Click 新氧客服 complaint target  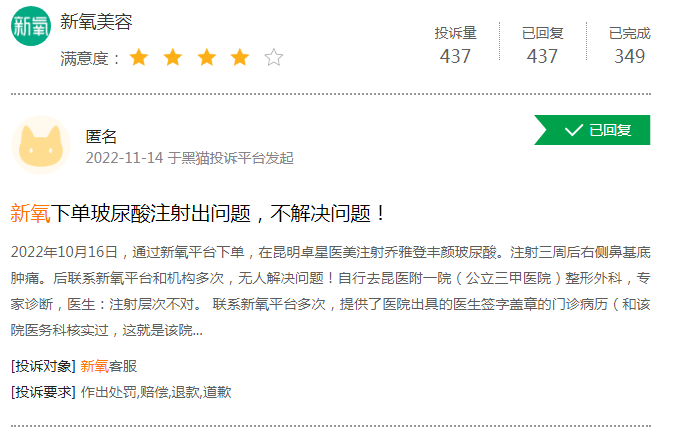(x=109, y=367)
